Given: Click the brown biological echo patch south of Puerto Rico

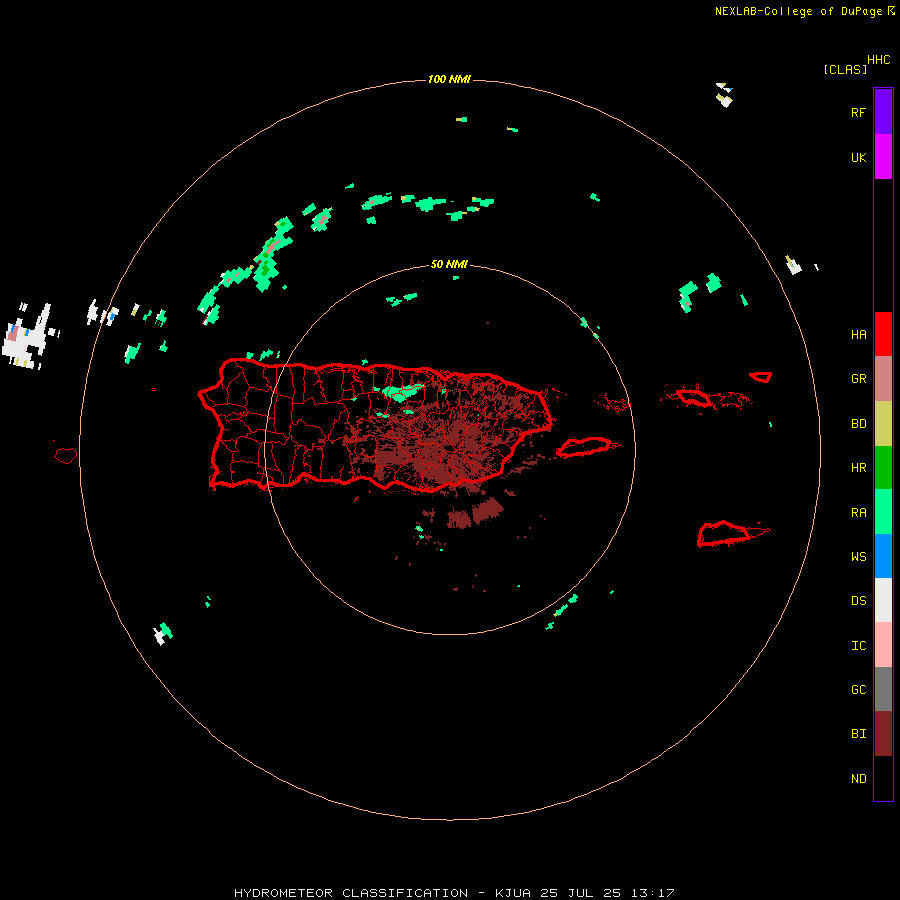Looking at the screenshot, I should (x=475, y=514).
